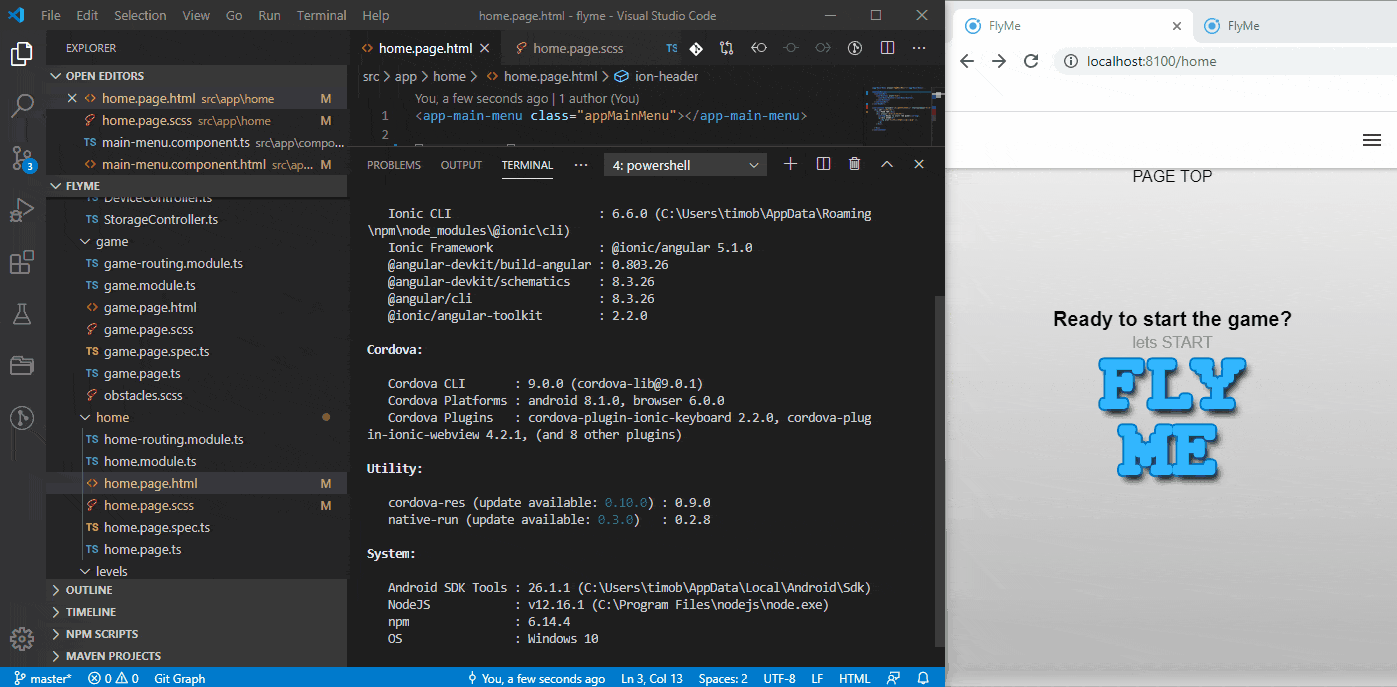This screenshot has height=687, width=1397.
Task: Open the Extensions view
Action: (22, 263)
